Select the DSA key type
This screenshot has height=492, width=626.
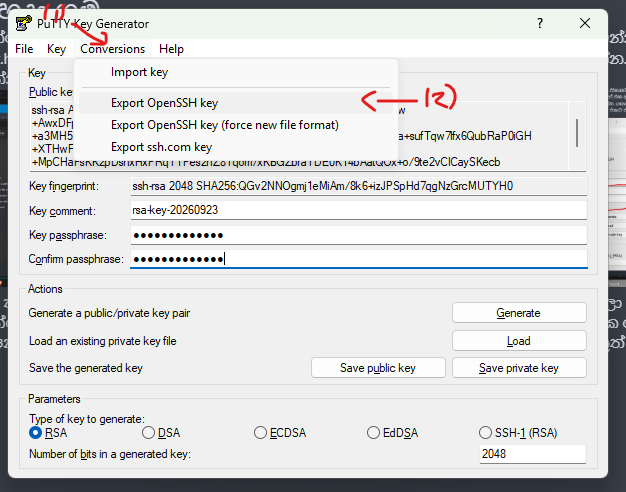161,433
